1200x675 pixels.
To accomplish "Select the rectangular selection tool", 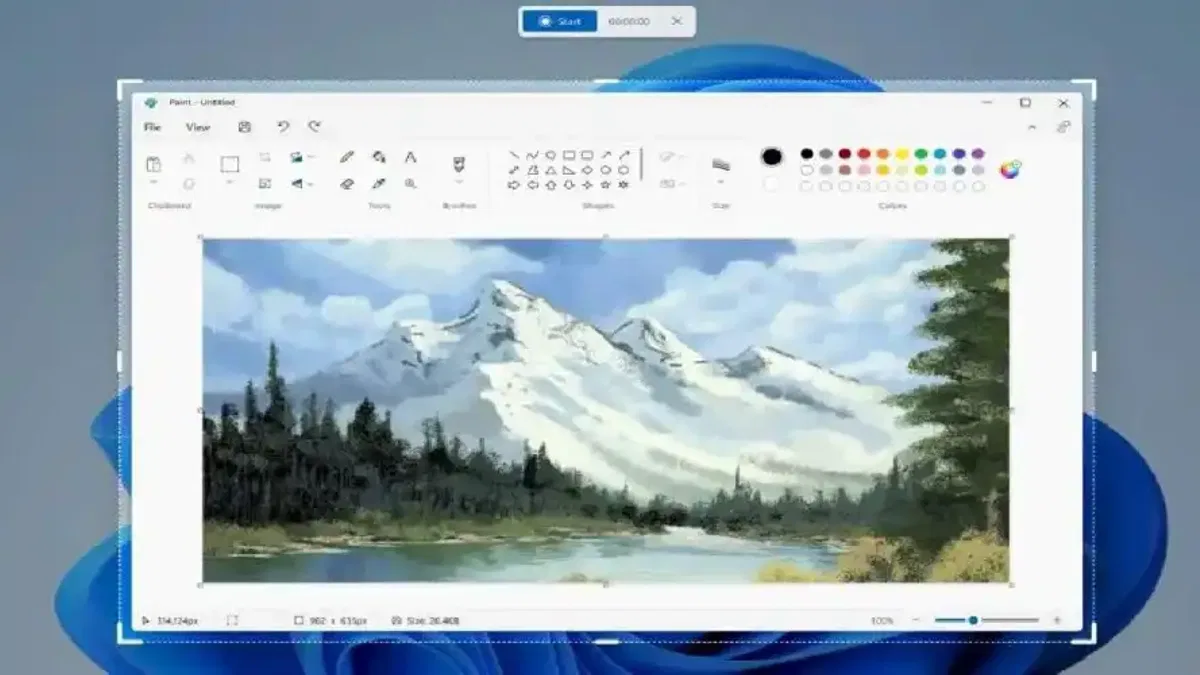I will (230, 164).
